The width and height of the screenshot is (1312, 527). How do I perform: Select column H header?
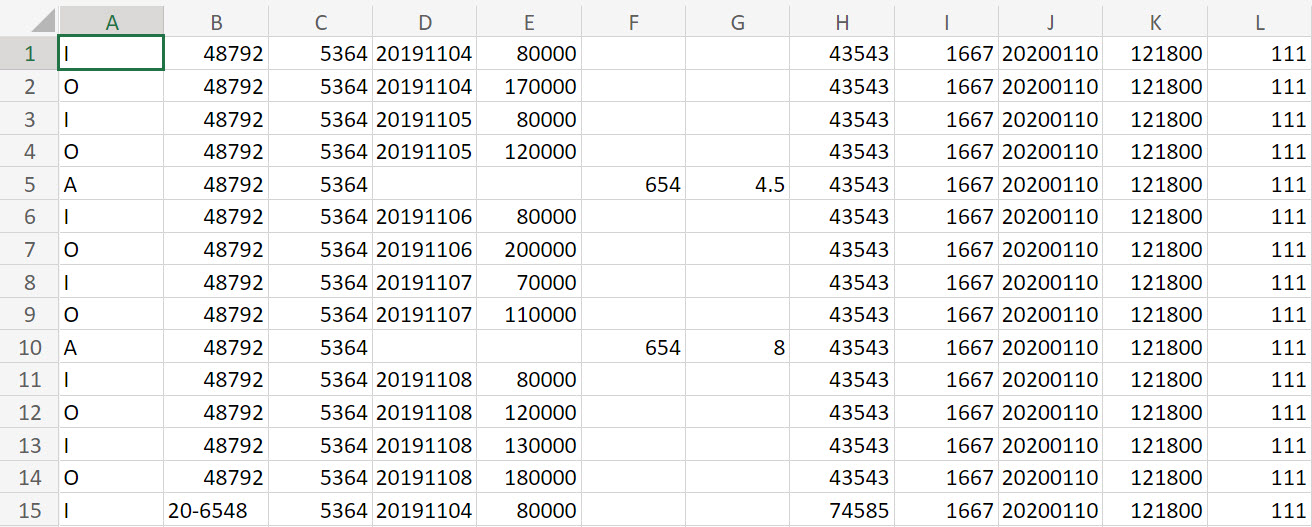tap(842, 22)
